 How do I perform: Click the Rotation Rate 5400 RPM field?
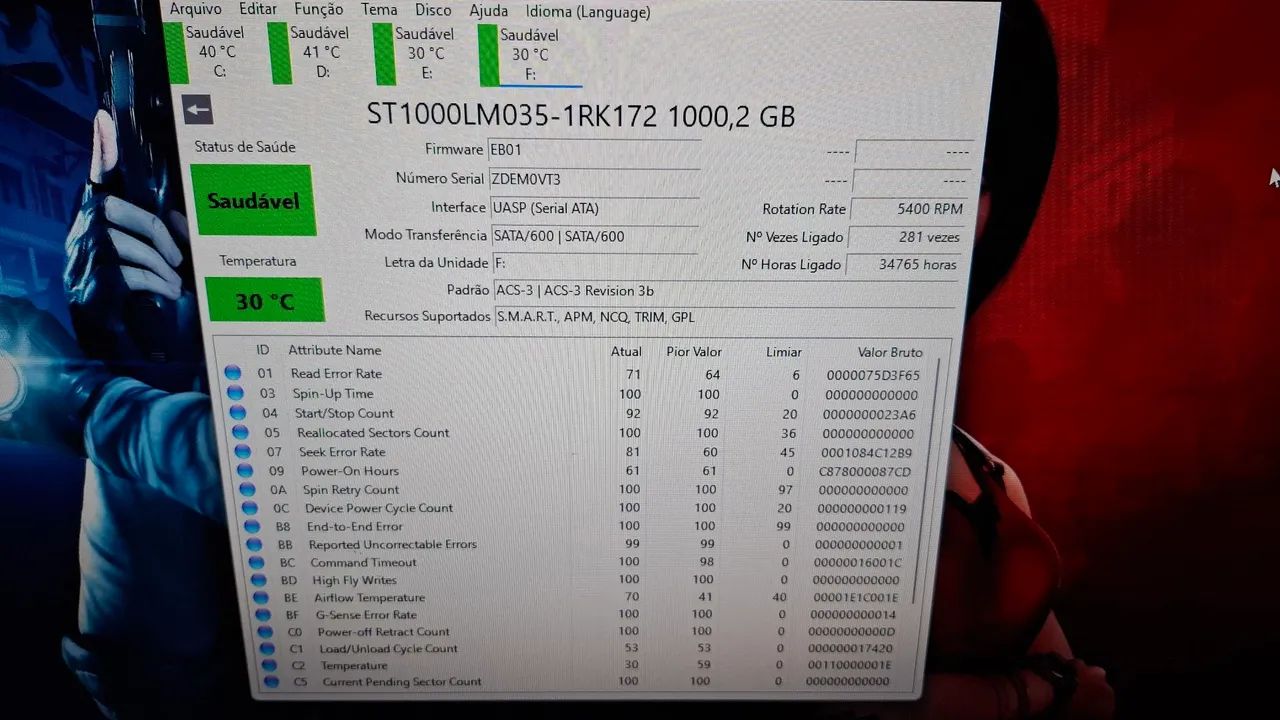[909, 209]
